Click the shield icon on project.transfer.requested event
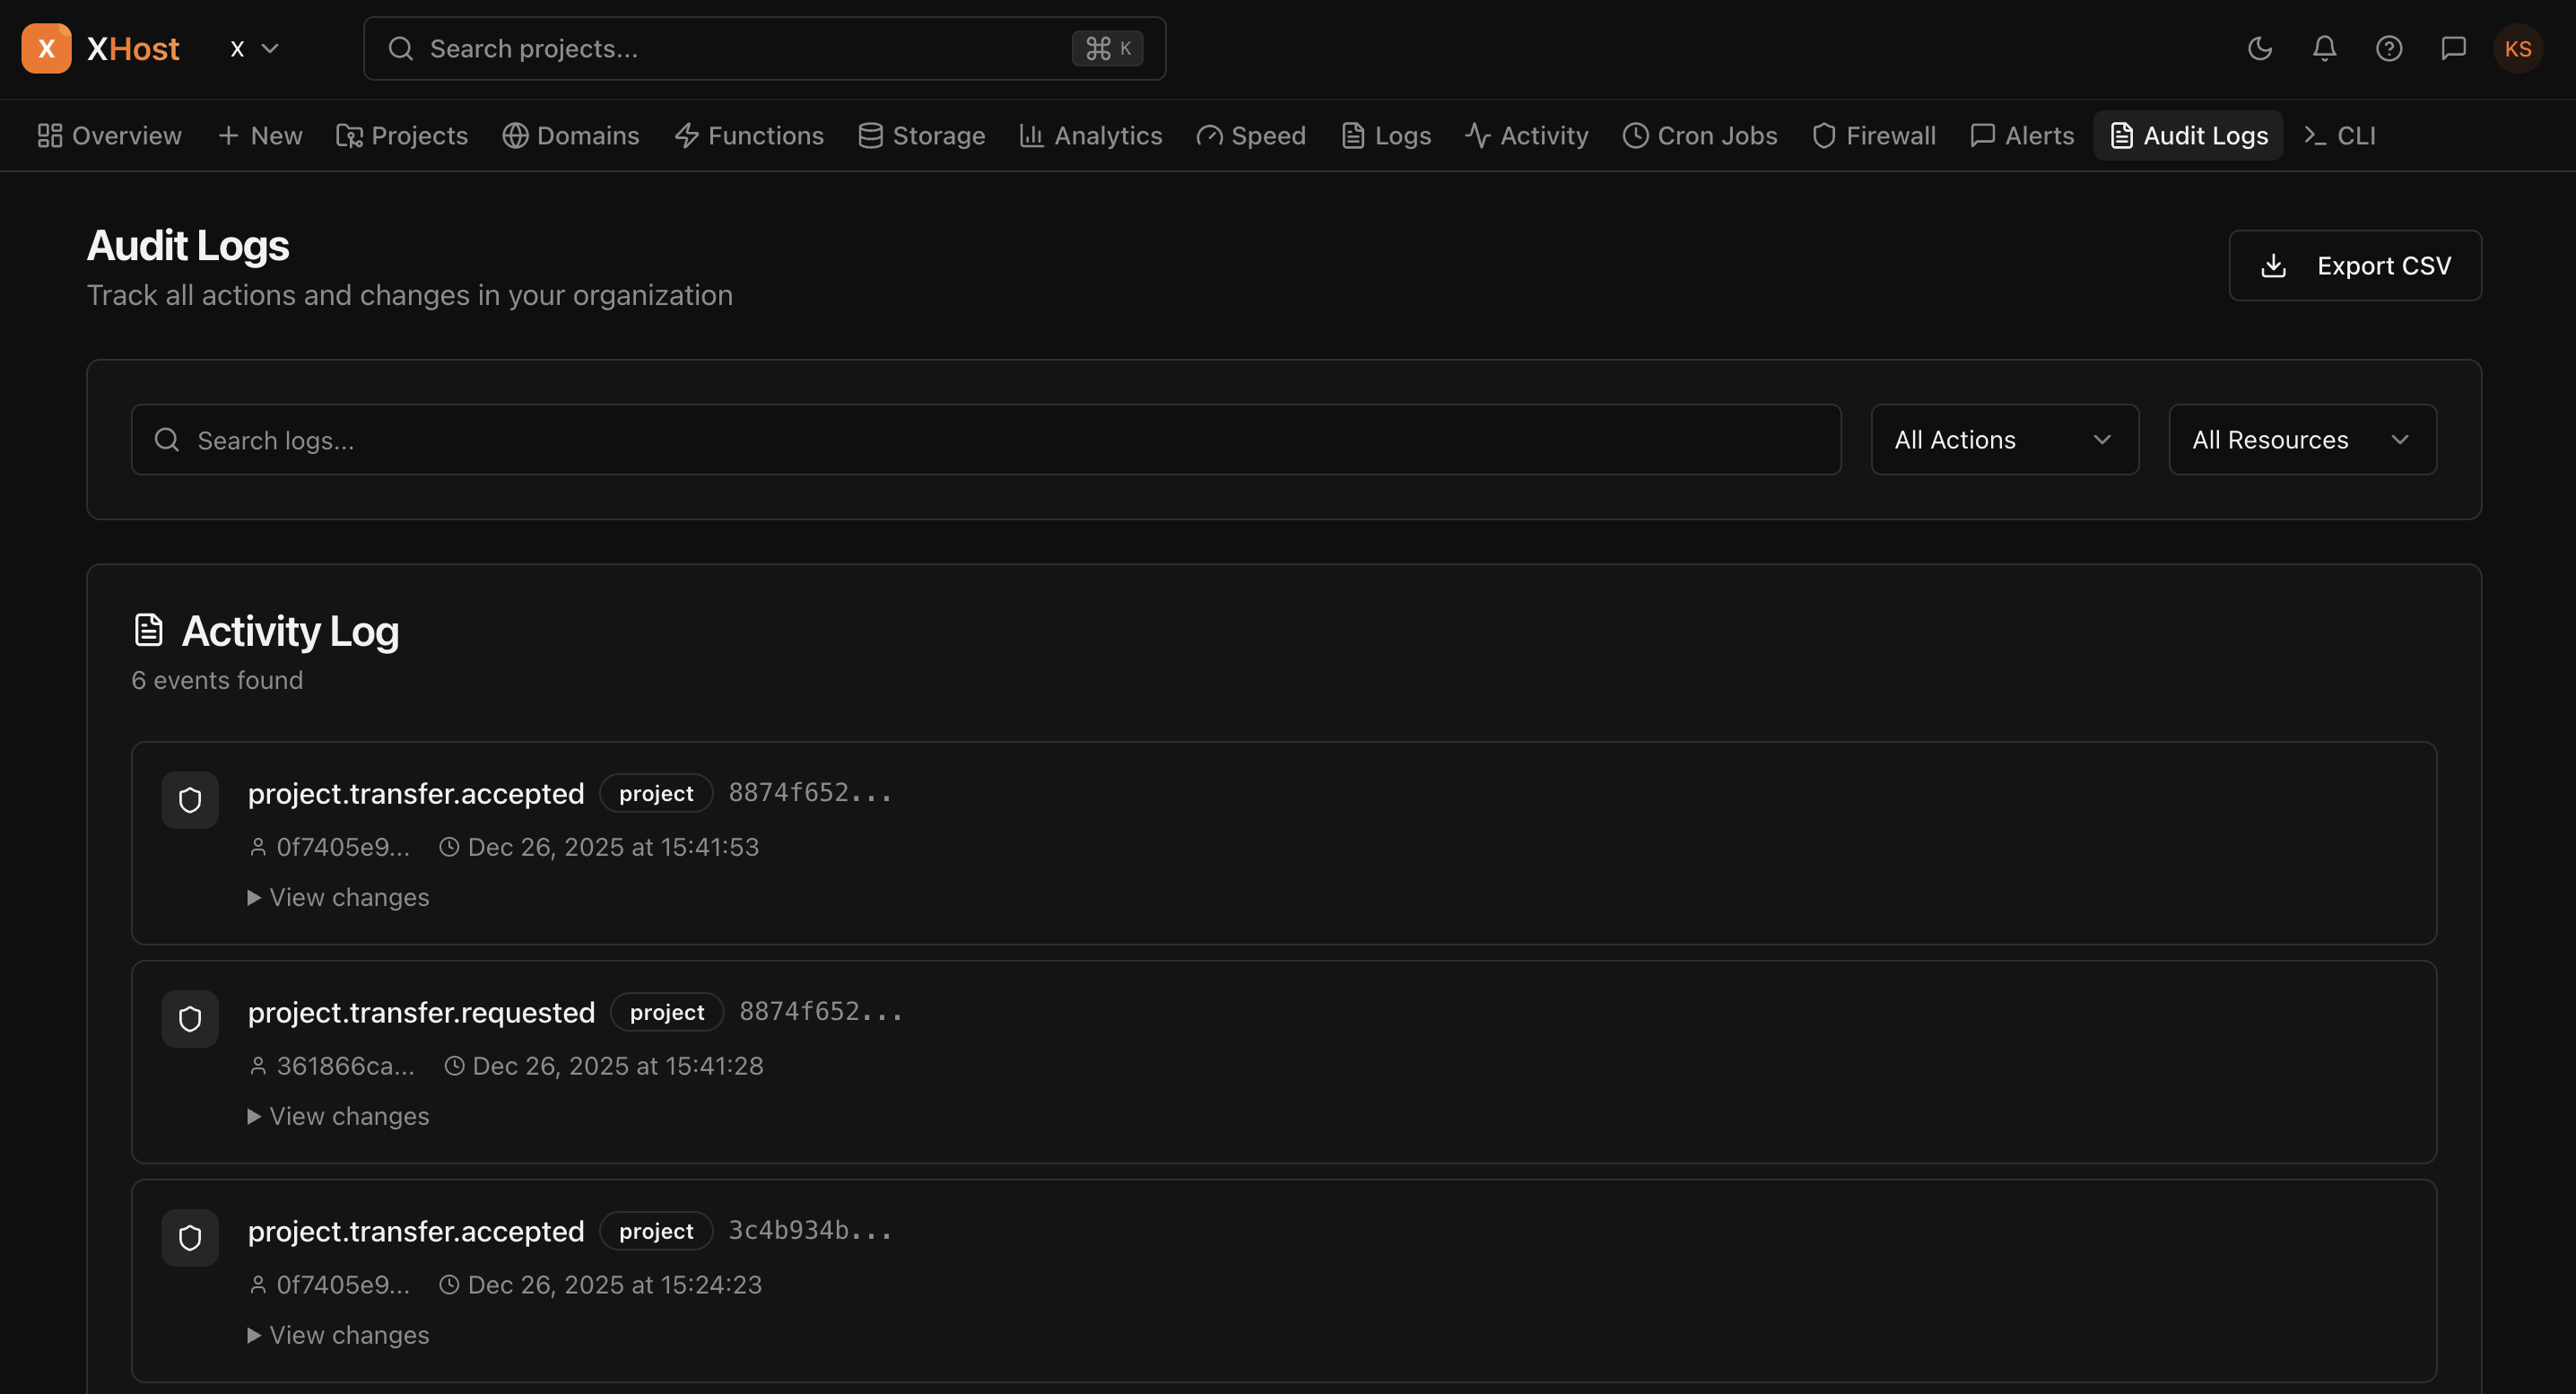 [x=189, y=1018]
